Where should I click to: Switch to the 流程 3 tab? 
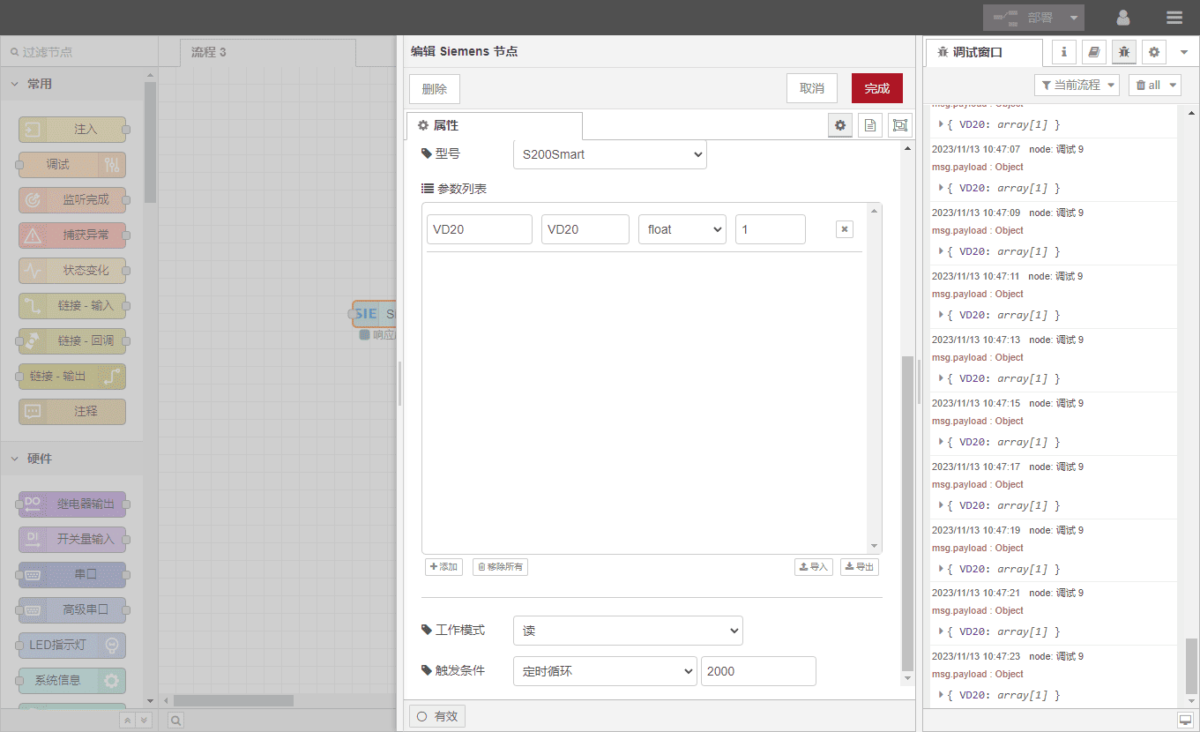[209, 52]
